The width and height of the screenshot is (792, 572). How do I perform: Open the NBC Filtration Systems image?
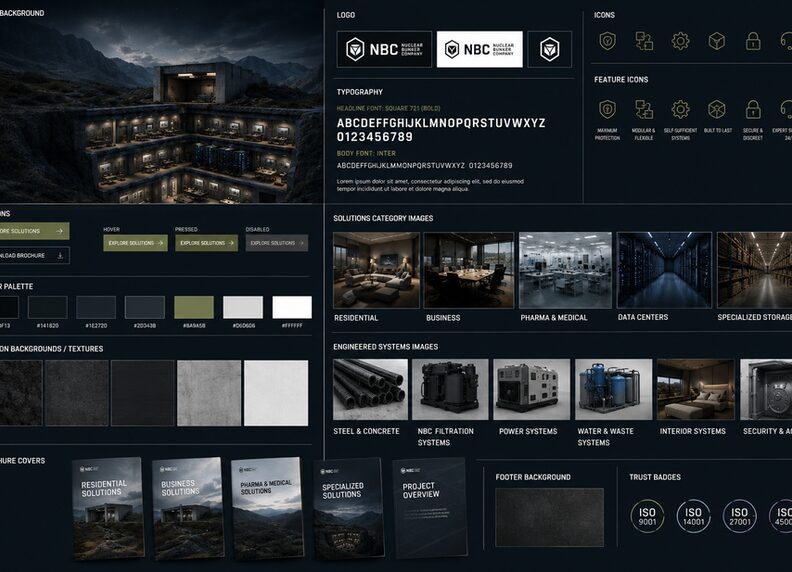451,390
